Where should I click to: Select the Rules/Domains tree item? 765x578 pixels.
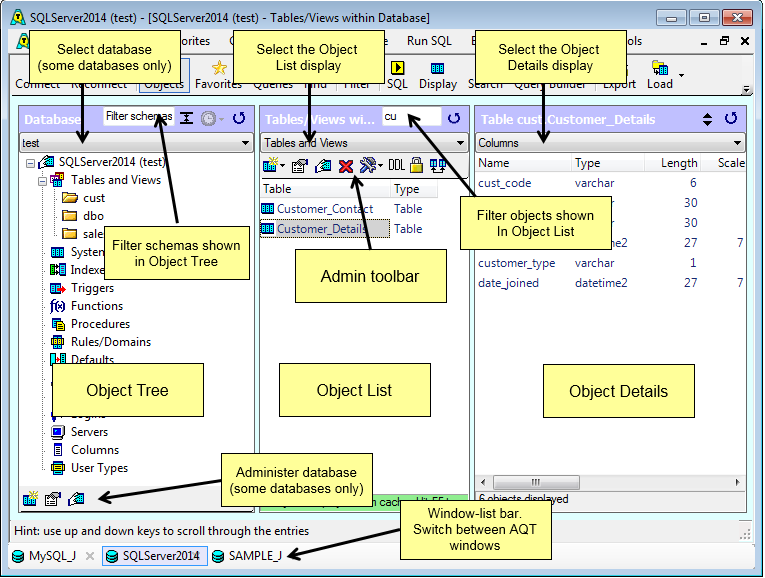click(x=111, y=342)
